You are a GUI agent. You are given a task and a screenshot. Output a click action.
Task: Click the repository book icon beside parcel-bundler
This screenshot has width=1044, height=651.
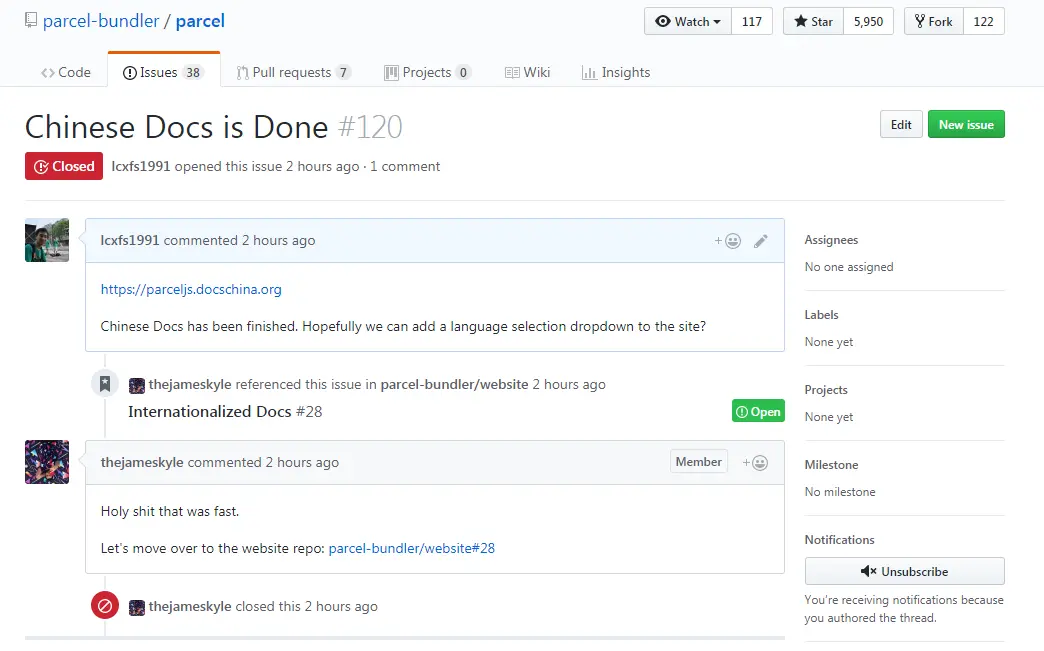31,21
